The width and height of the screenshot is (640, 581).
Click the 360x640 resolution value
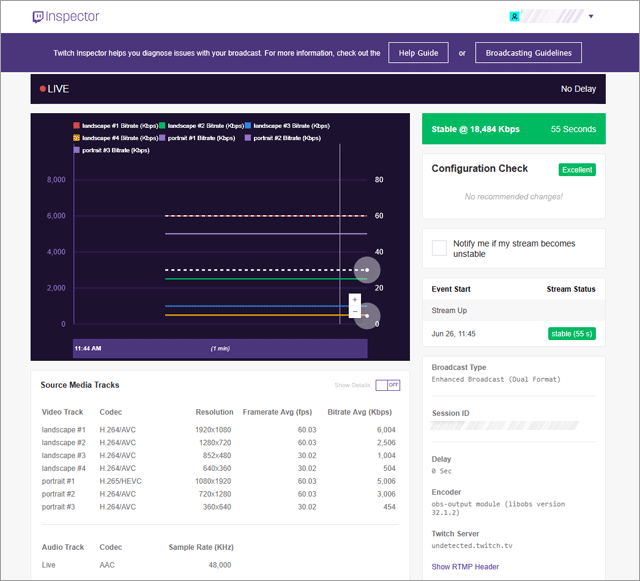point(217,507)
